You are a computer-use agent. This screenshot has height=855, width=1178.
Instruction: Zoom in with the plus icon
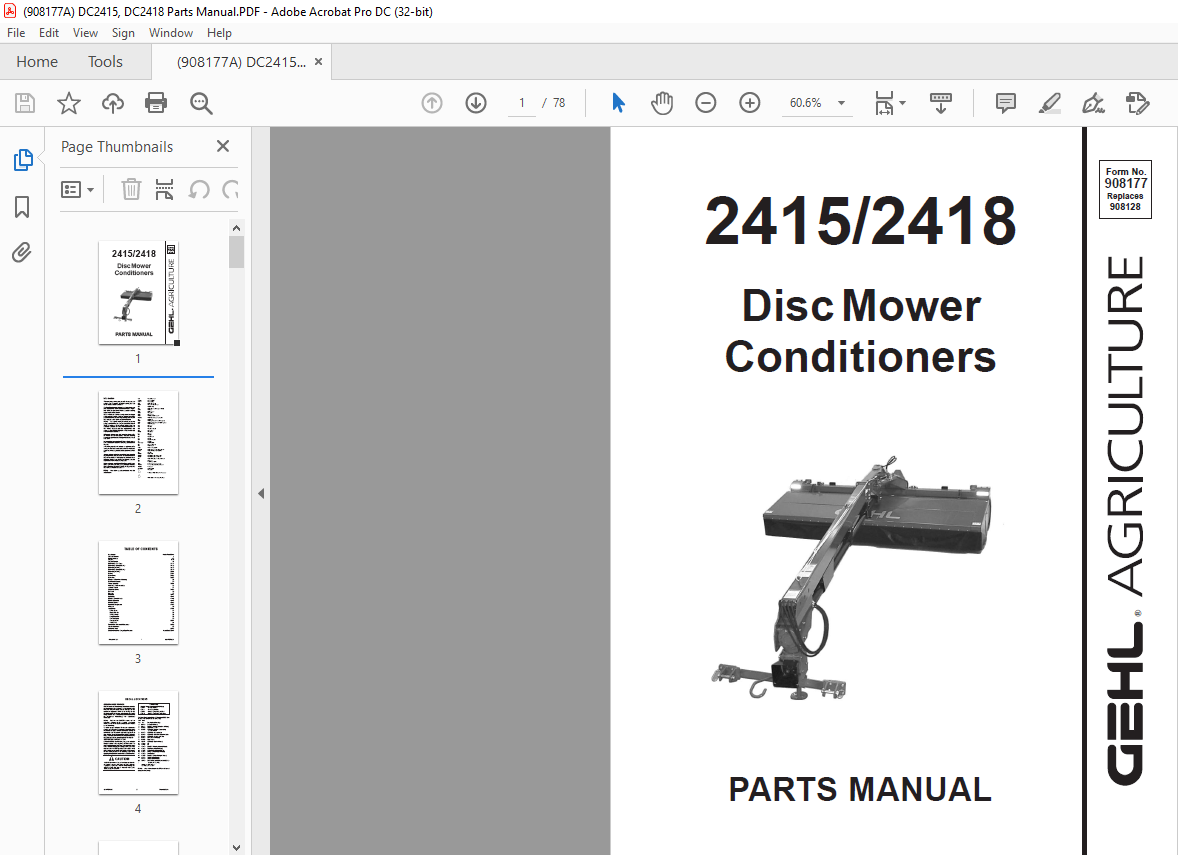750,103
